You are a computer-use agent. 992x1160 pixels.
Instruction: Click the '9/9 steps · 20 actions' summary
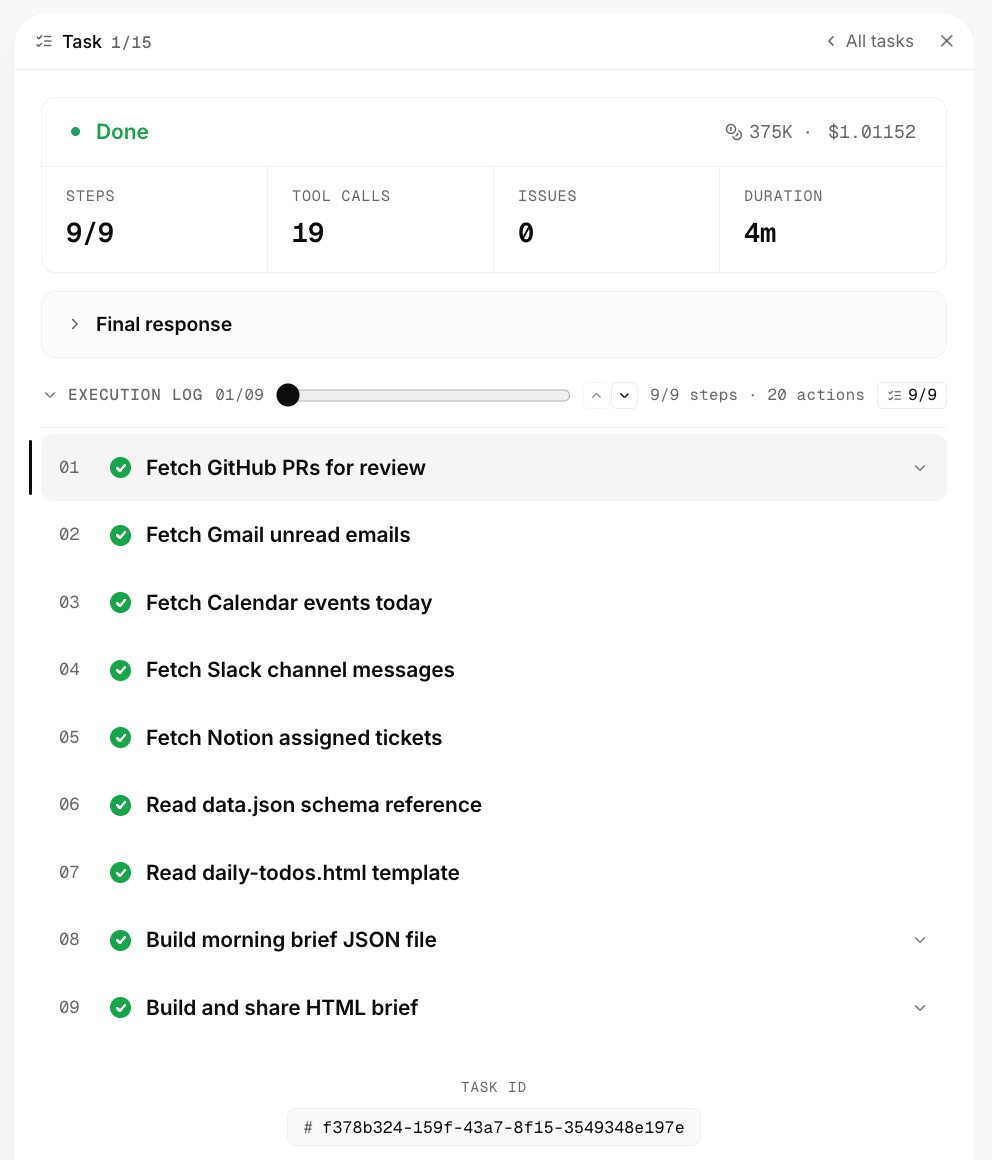pos(757,395)
